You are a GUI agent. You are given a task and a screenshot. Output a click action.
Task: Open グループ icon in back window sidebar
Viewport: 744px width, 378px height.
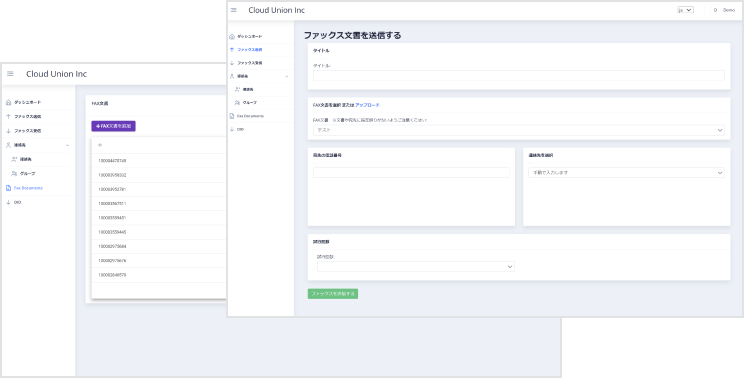click(14, 174)
